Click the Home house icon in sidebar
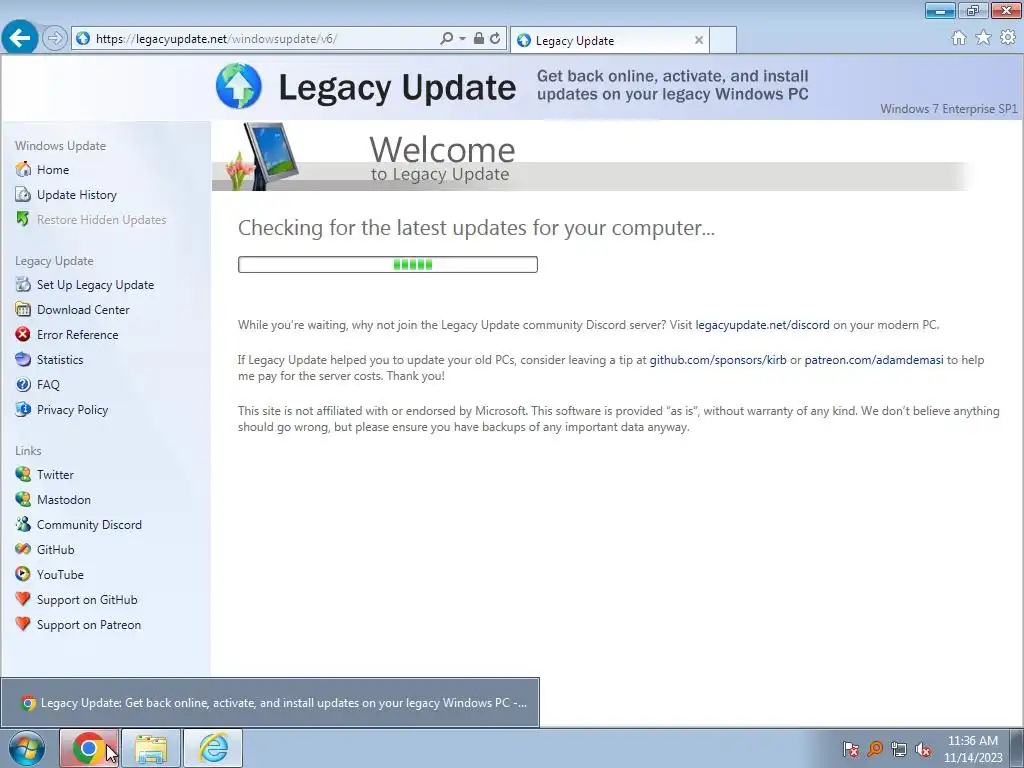 pyautogui.click(x=23, y=169)
